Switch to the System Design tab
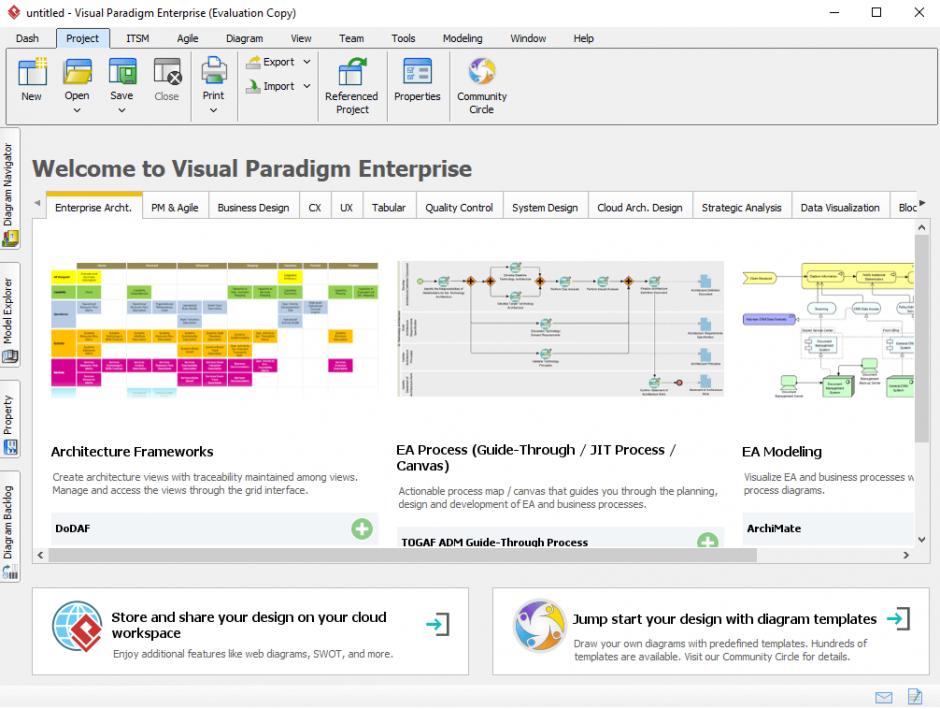940x709 pixels. tap(545, 207)
